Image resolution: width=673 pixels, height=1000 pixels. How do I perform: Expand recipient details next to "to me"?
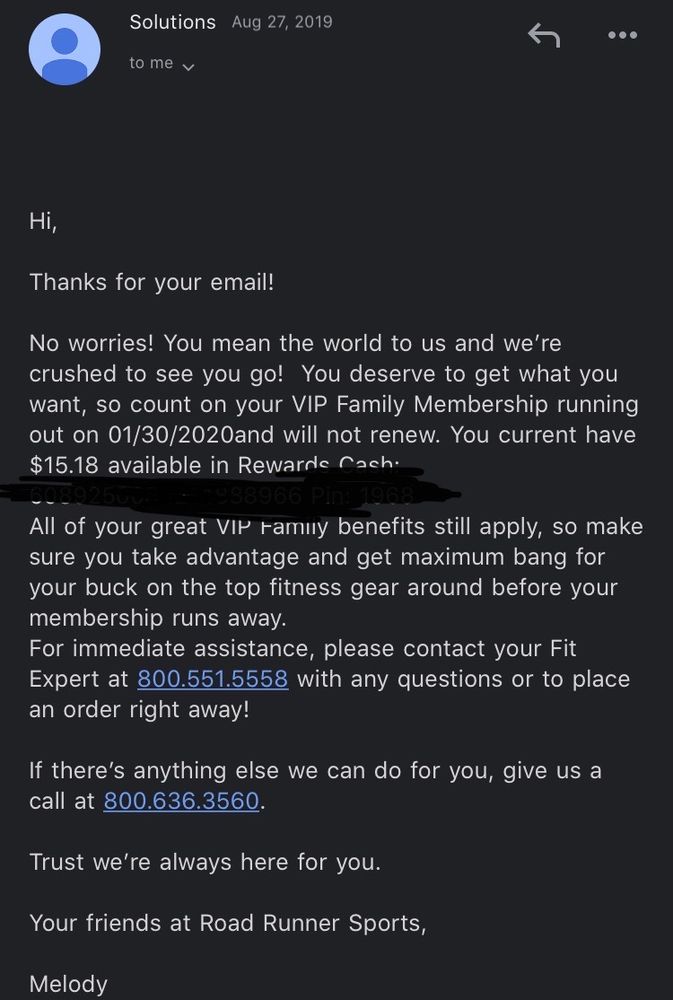187,66
